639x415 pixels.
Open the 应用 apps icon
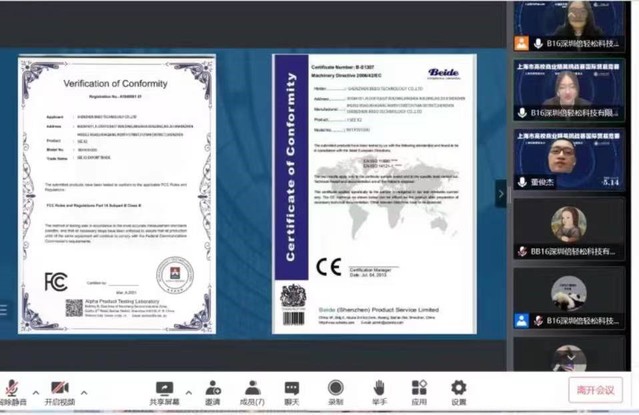pos(418,391)
